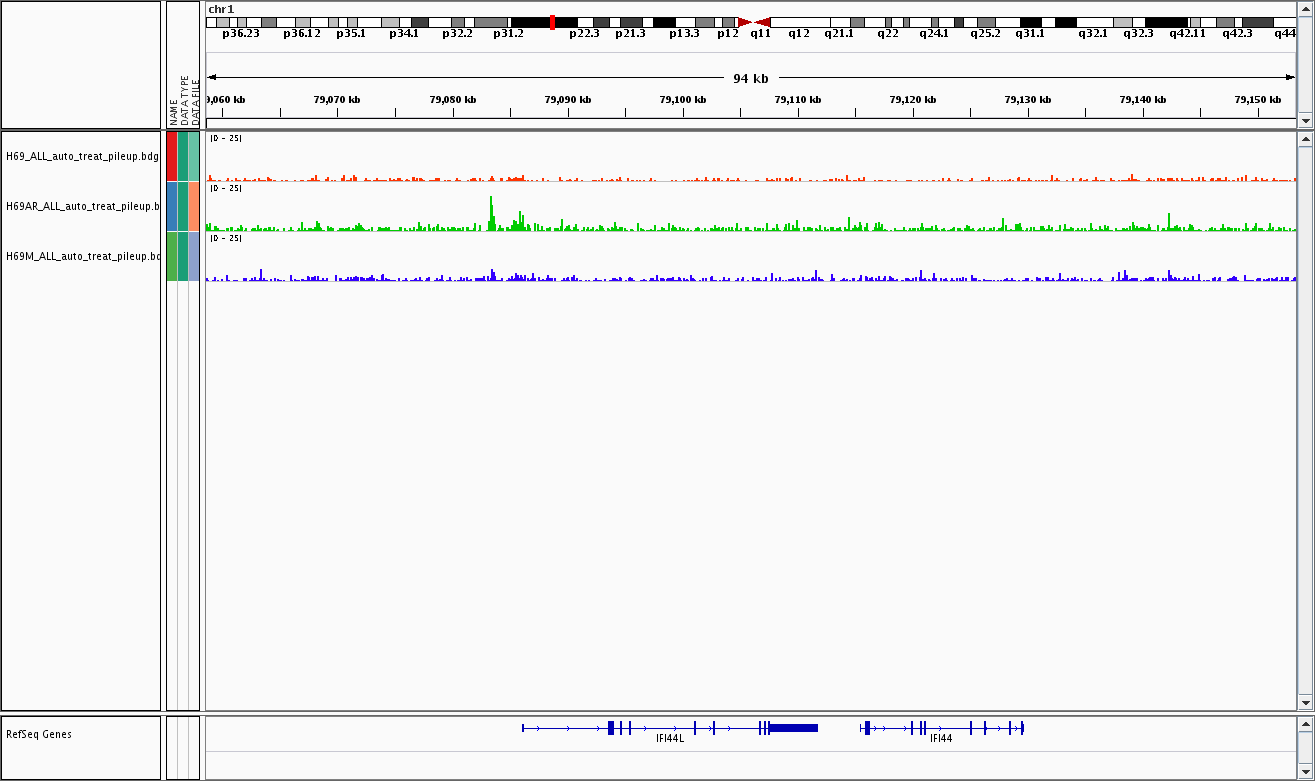Click the RefSeq Genes track label

point(39,734)
